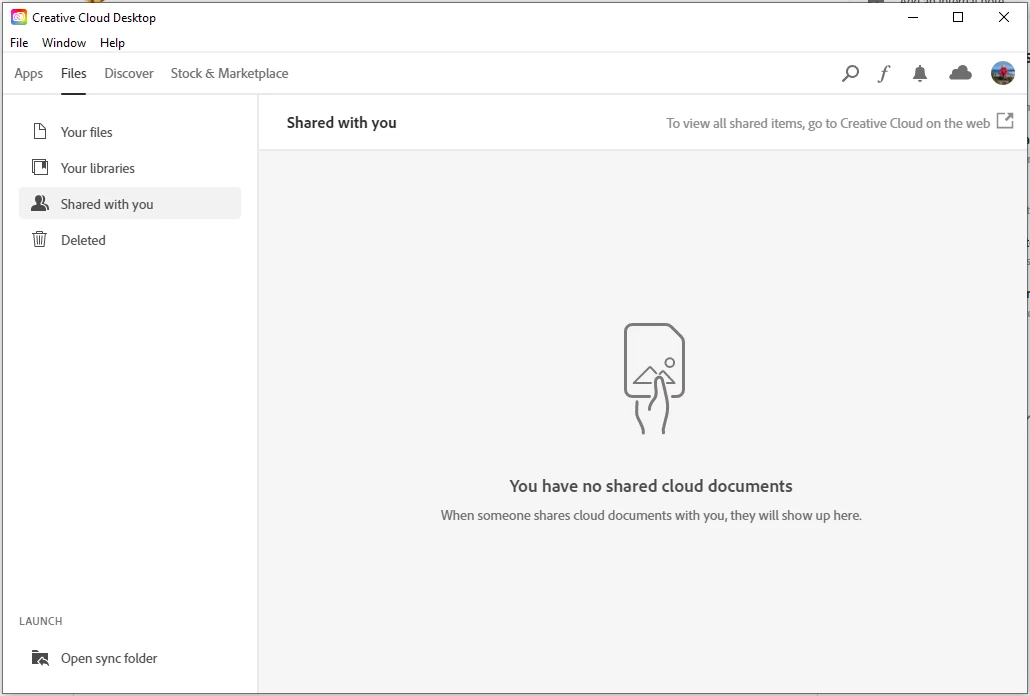This screenshot has height=696, width=1030.
Task: Select the Files tab
Action: click(74, 74)
